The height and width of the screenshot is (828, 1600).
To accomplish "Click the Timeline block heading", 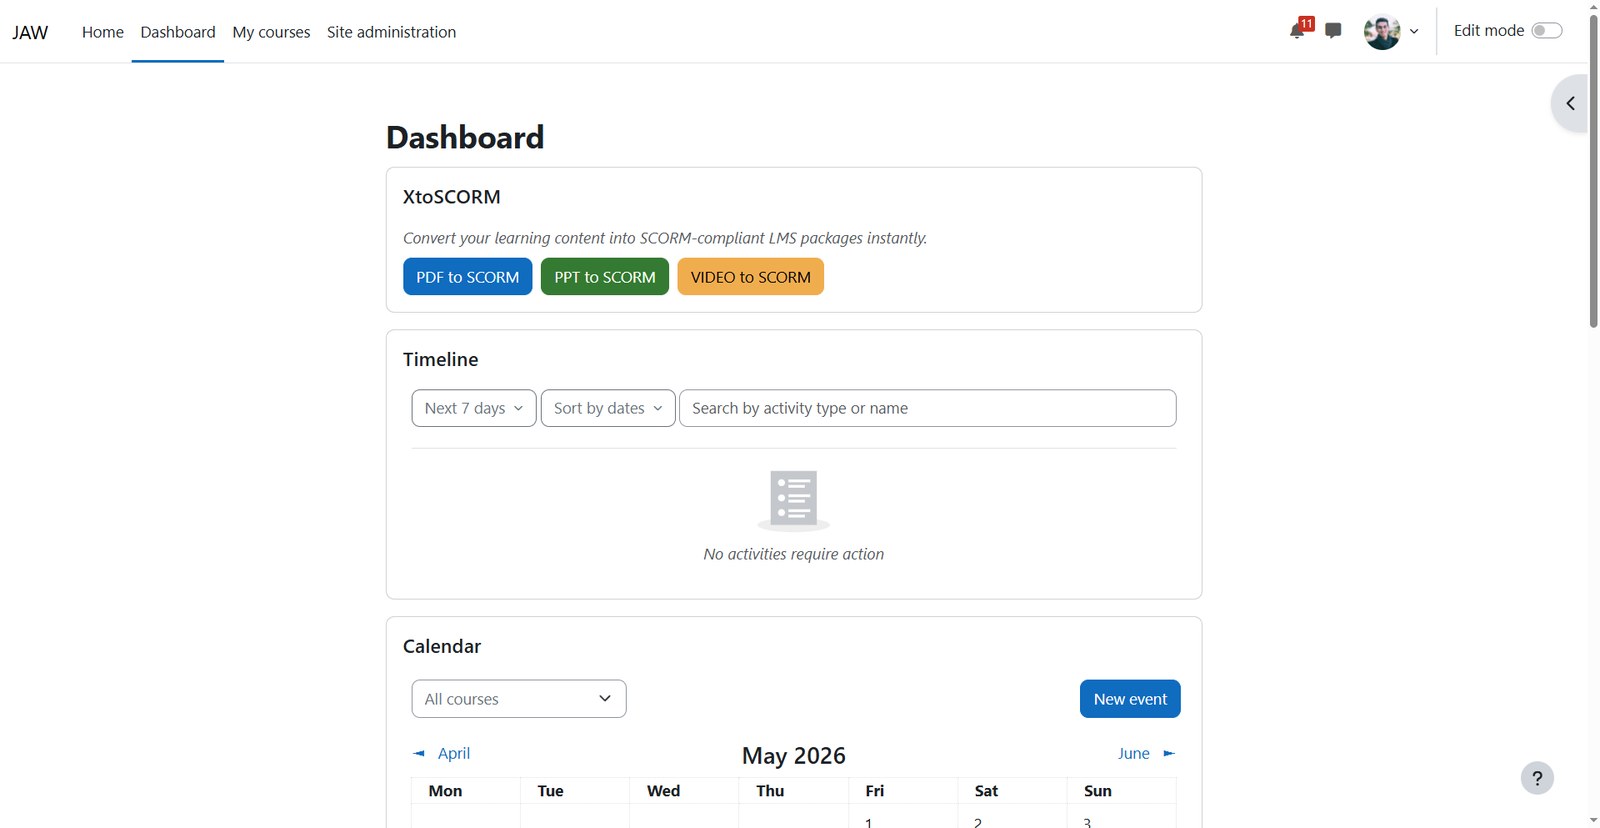I will click(440, 359).
